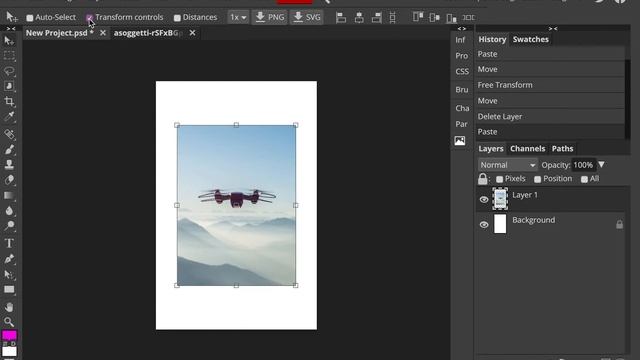The image size is (640, 360).
Task: Select the Blur tool
Action: [9, 211]
